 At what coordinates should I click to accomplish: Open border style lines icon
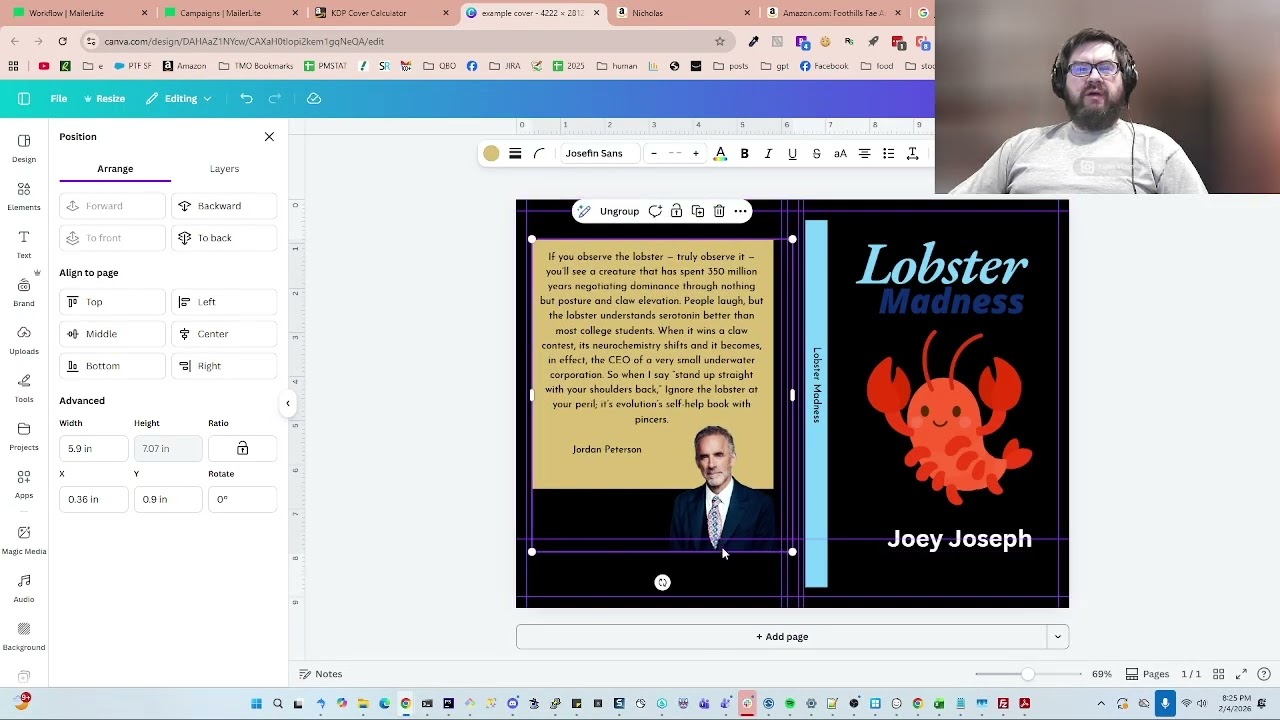point(515,153)
